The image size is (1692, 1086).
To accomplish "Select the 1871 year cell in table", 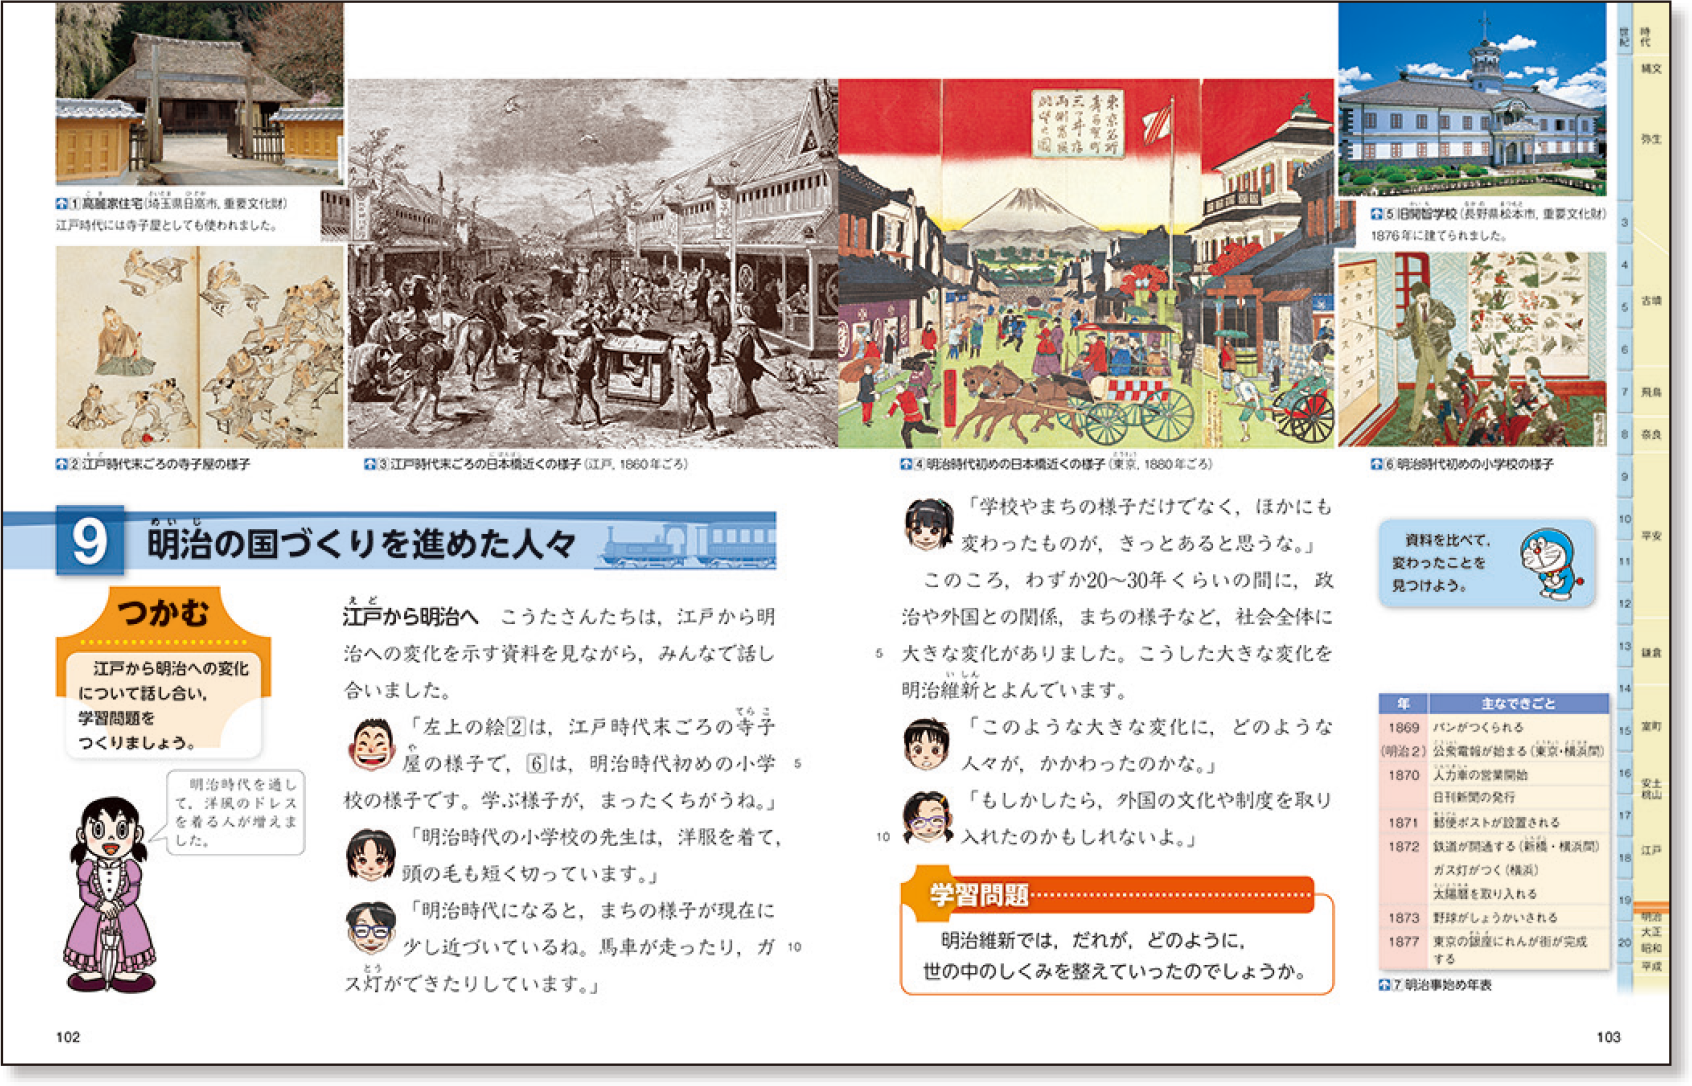I will [x=1404, y=822].
